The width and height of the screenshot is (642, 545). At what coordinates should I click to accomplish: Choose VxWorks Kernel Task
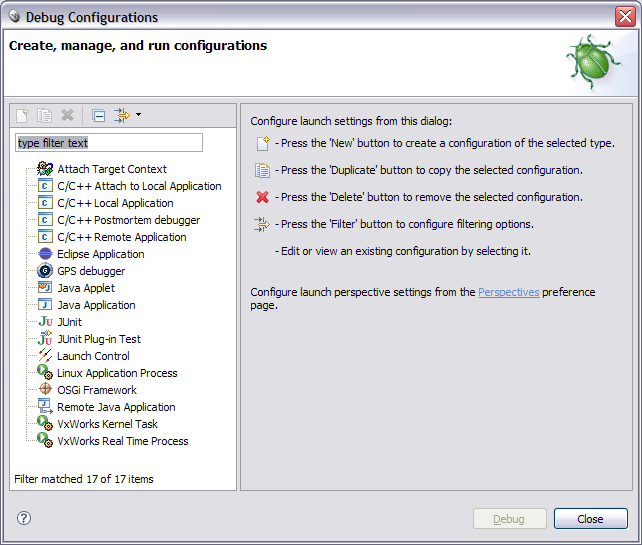click(x=107, y=424)
